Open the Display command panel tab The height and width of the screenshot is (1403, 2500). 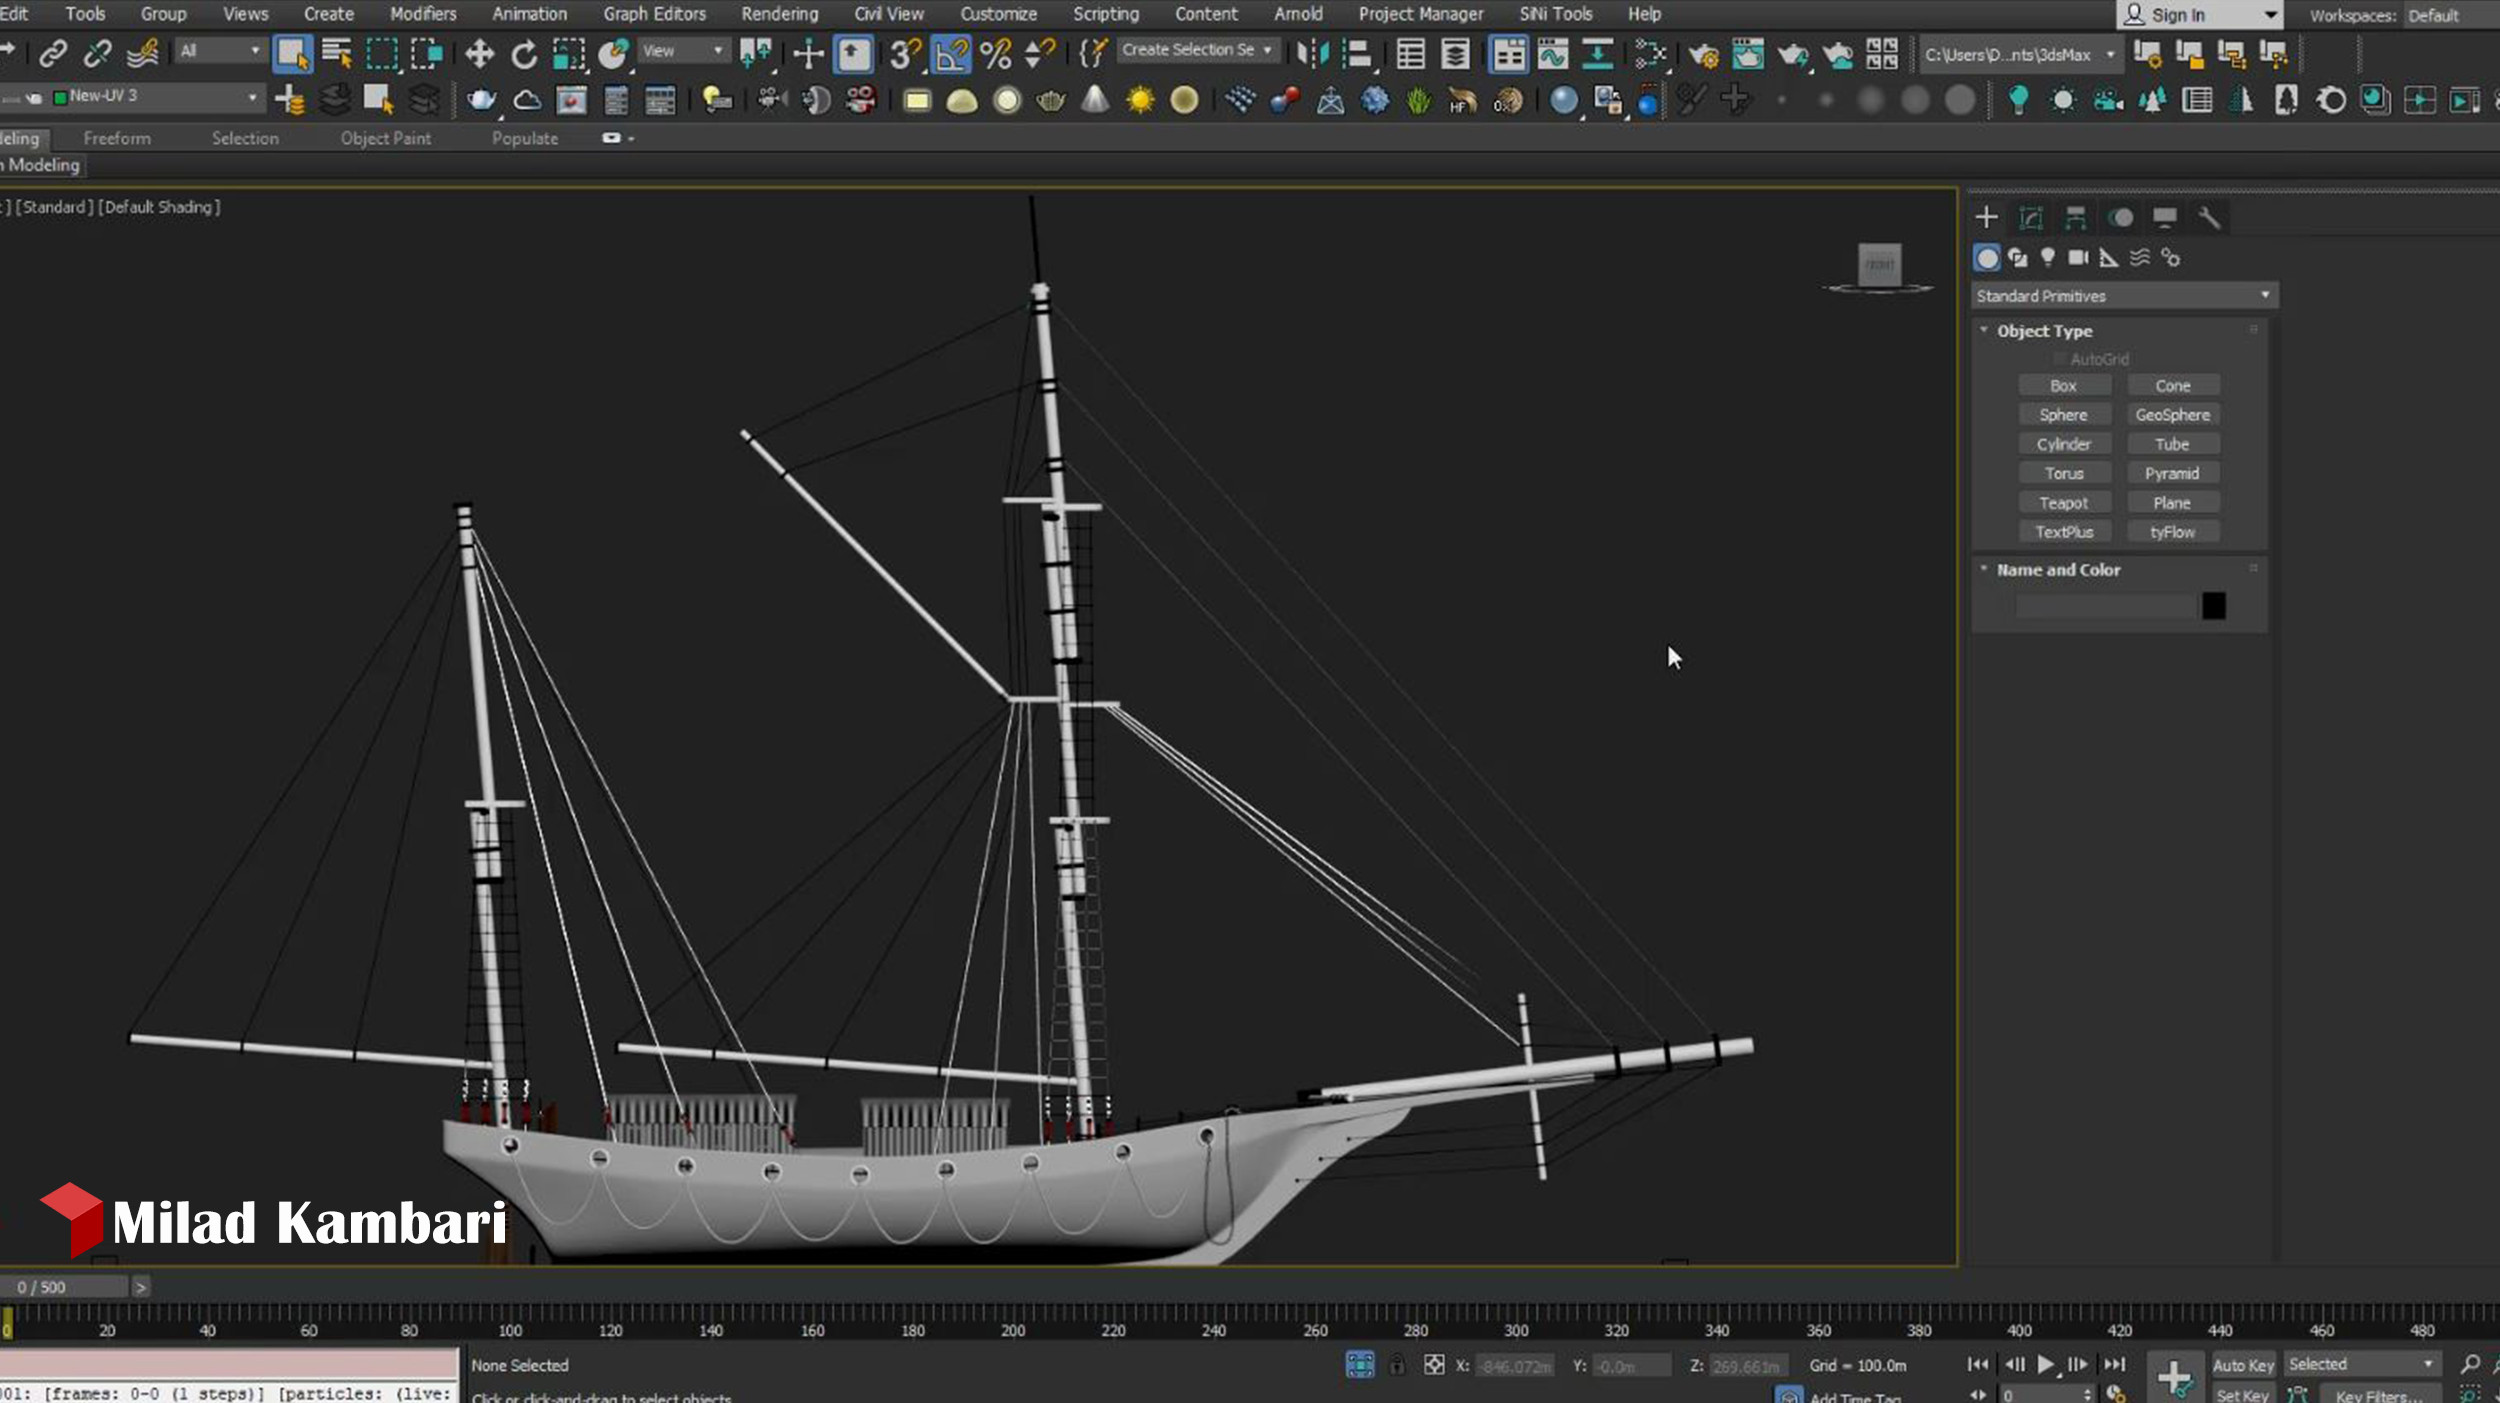[x=2164, y=217]
